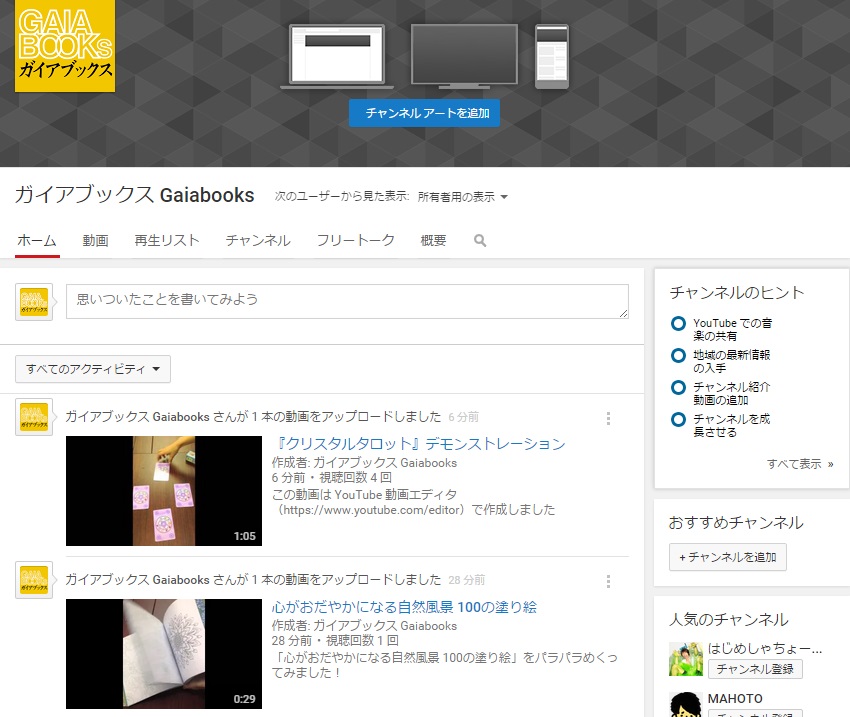Image resolution: width=850 pixels, height=717 pixels.
Task: Click avatar next to 6分前 upload activity
Action: (x=34, y=417)
